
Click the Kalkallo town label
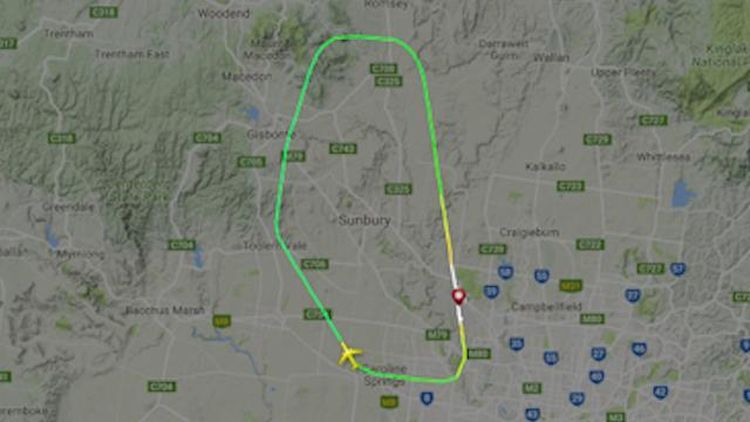point(546,167)
